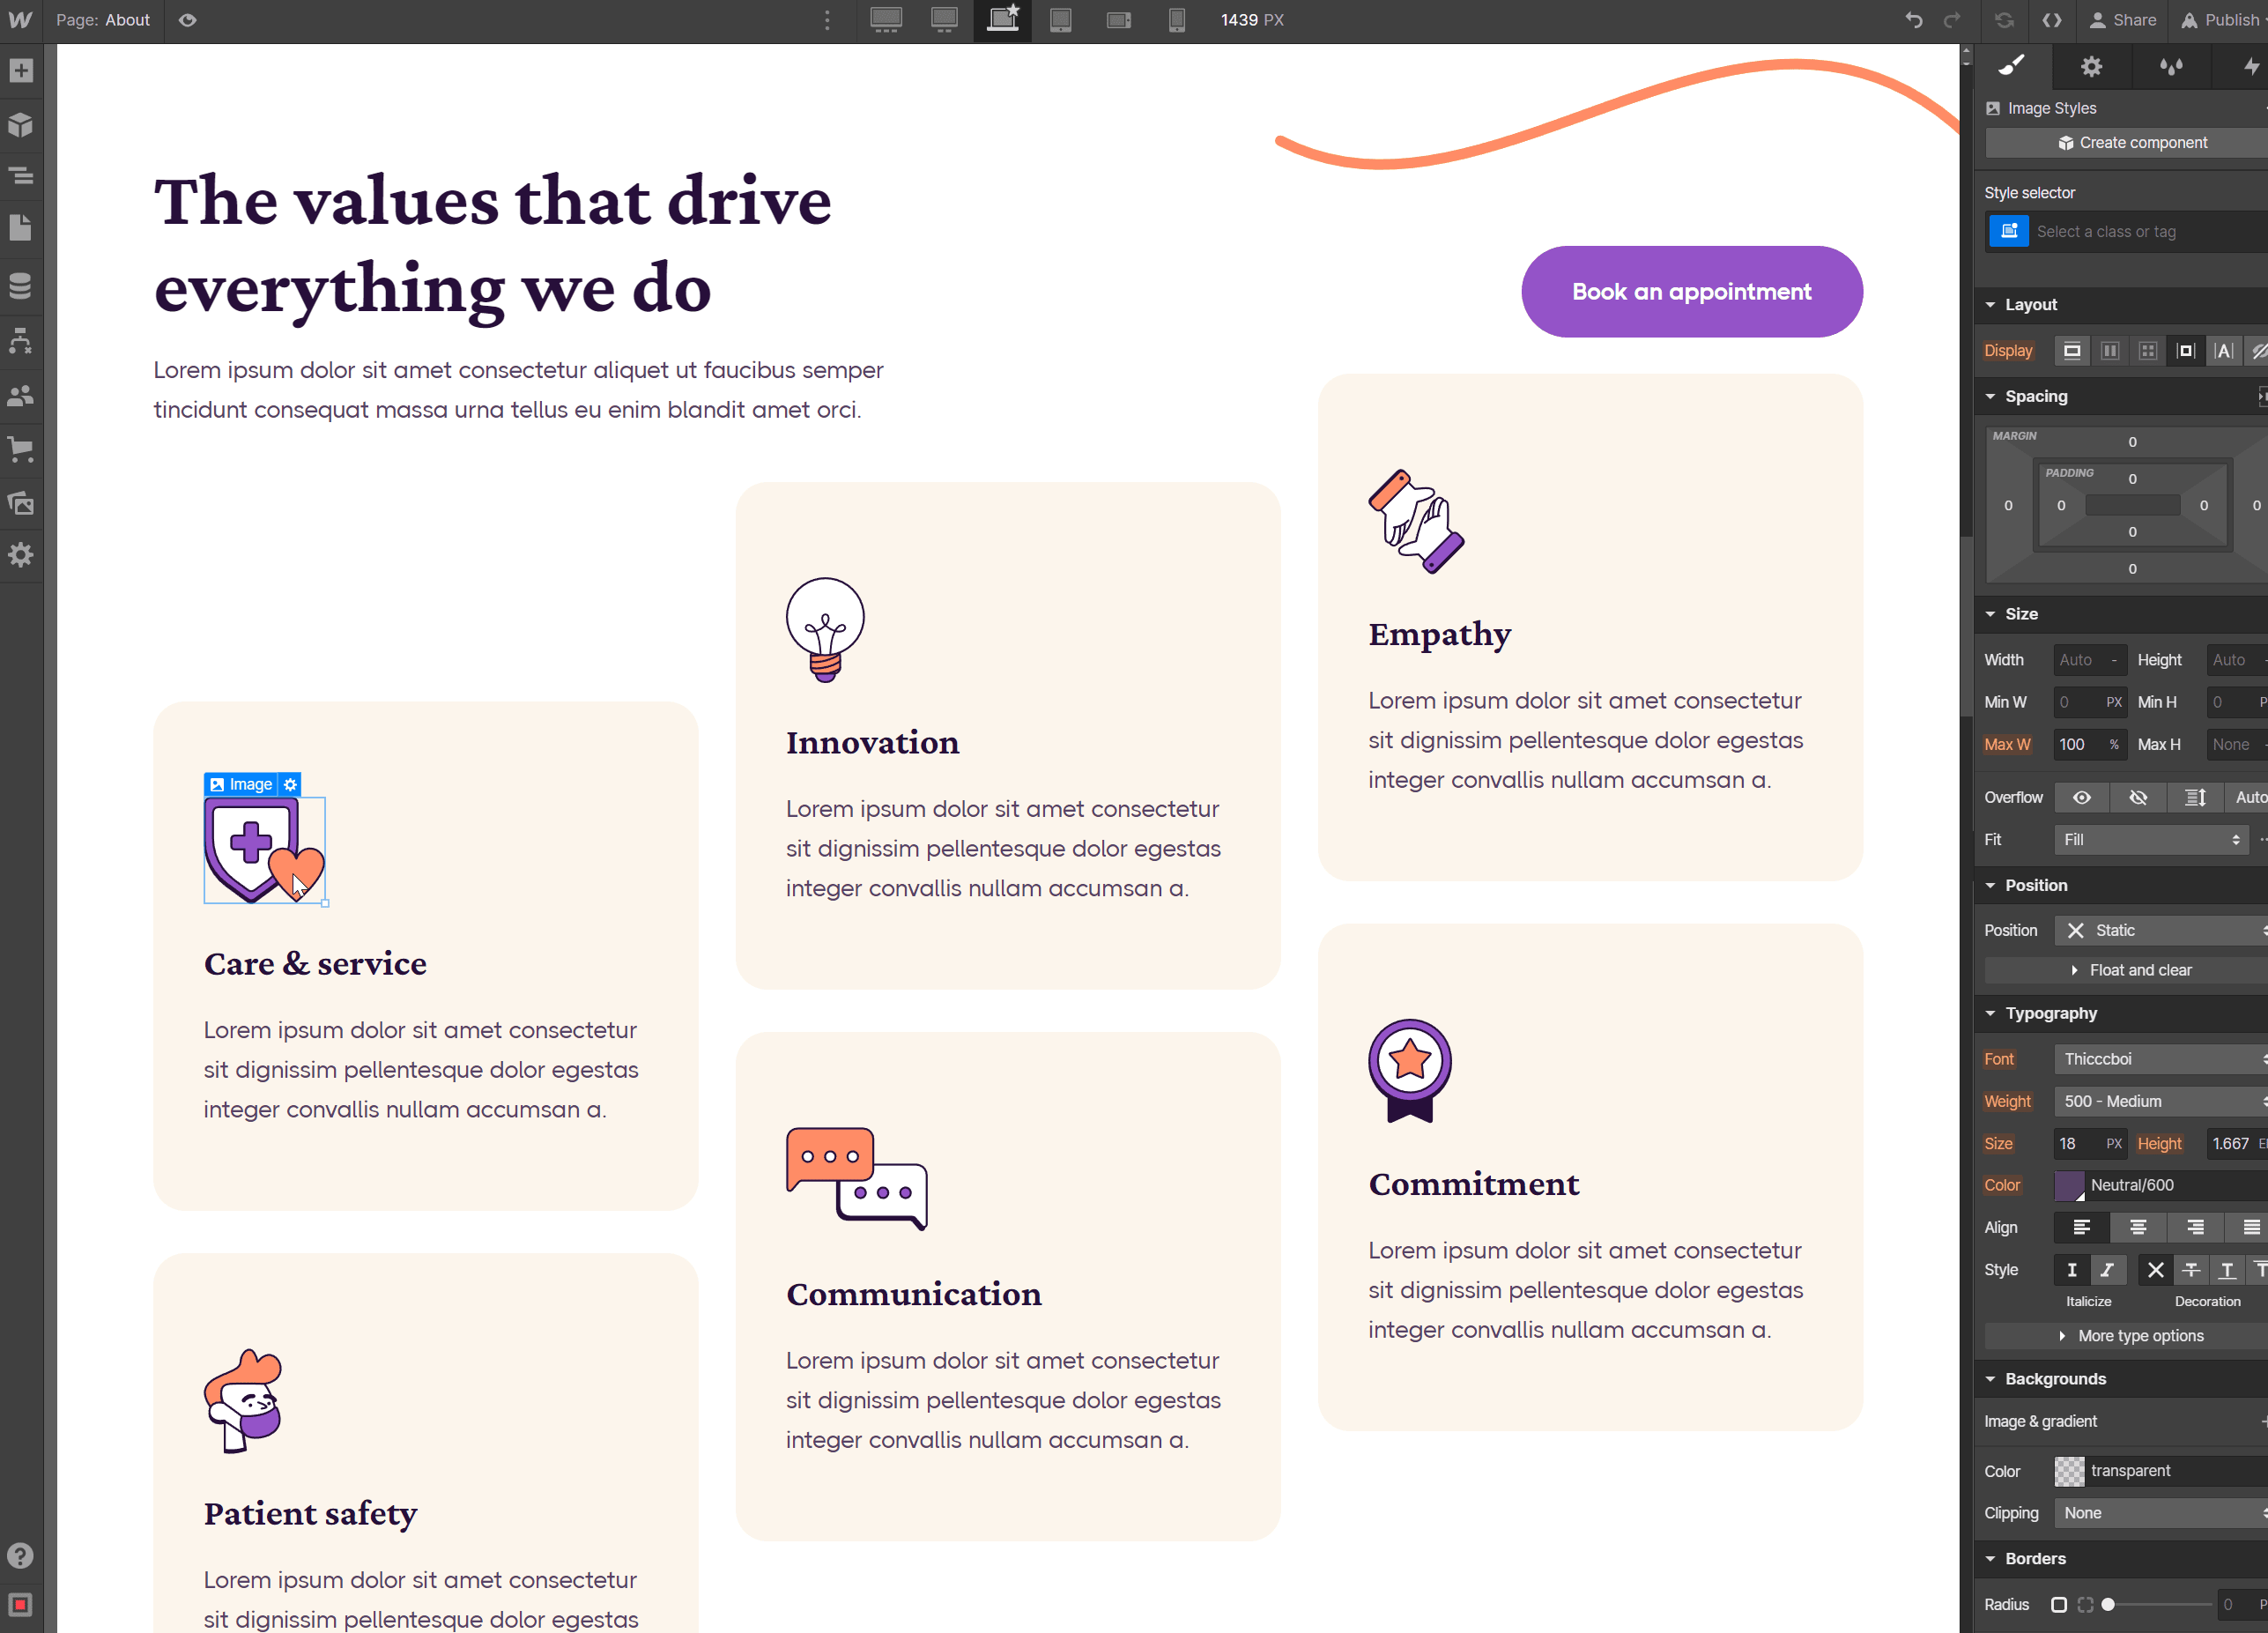Viewport: 2268px width, 1633px height.
Task: Set display to inline
Action: 2224,351
